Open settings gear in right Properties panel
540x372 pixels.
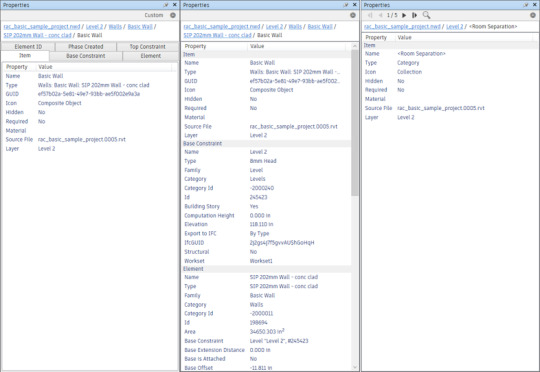[533, 15]
